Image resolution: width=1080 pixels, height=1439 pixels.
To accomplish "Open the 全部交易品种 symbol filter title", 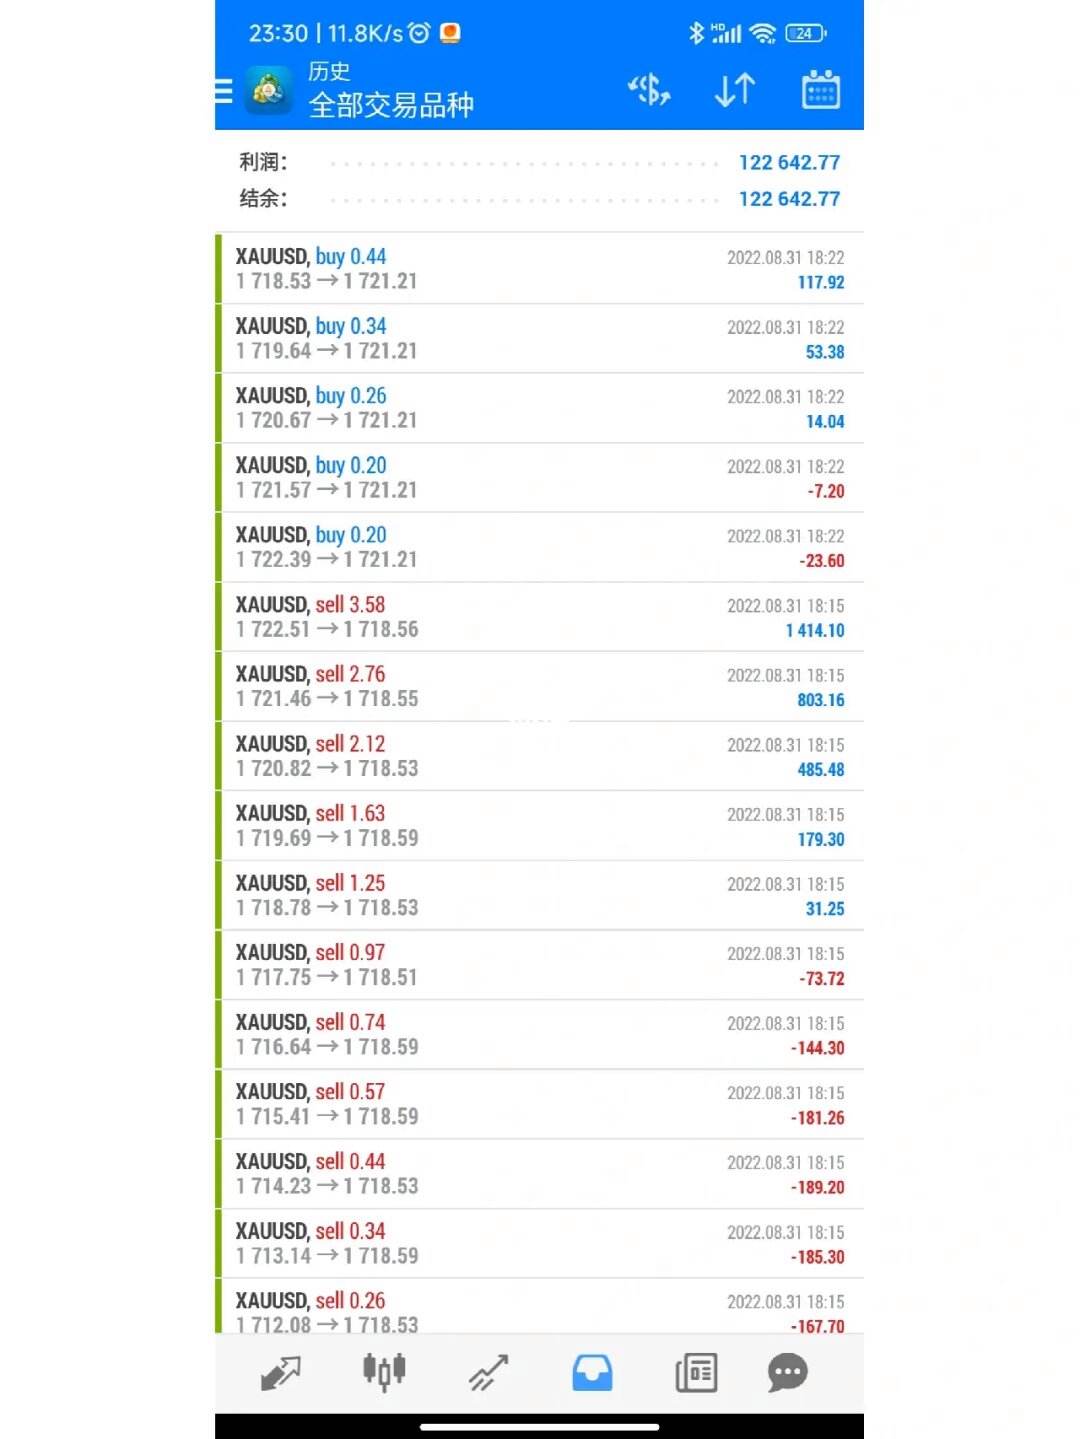I will (x=391, y=105).
